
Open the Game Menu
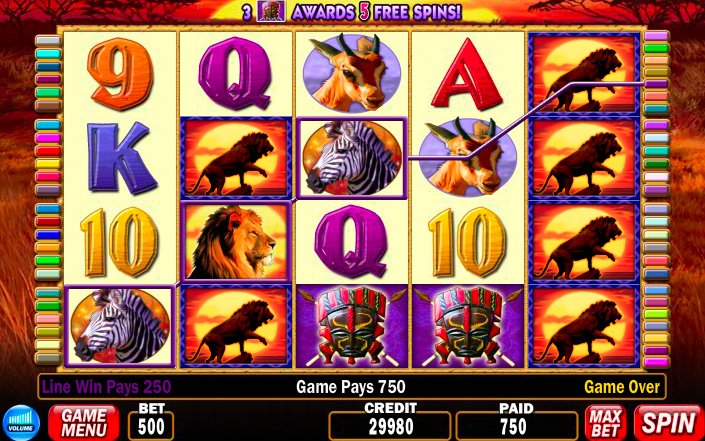(x=84, y=423)
